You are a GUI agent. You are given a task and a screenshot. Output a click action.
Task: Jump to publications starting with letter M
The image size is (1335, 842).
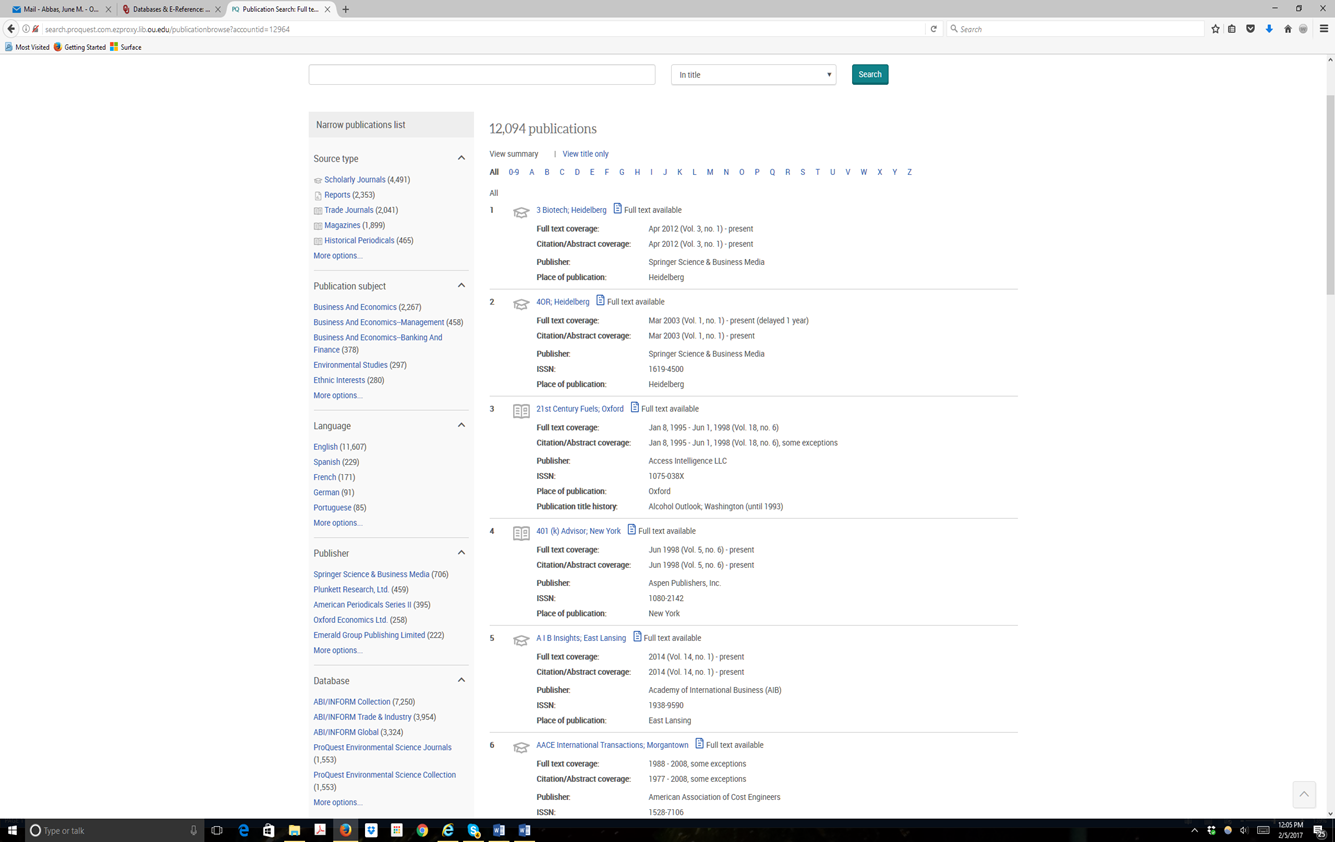[710, 172]
